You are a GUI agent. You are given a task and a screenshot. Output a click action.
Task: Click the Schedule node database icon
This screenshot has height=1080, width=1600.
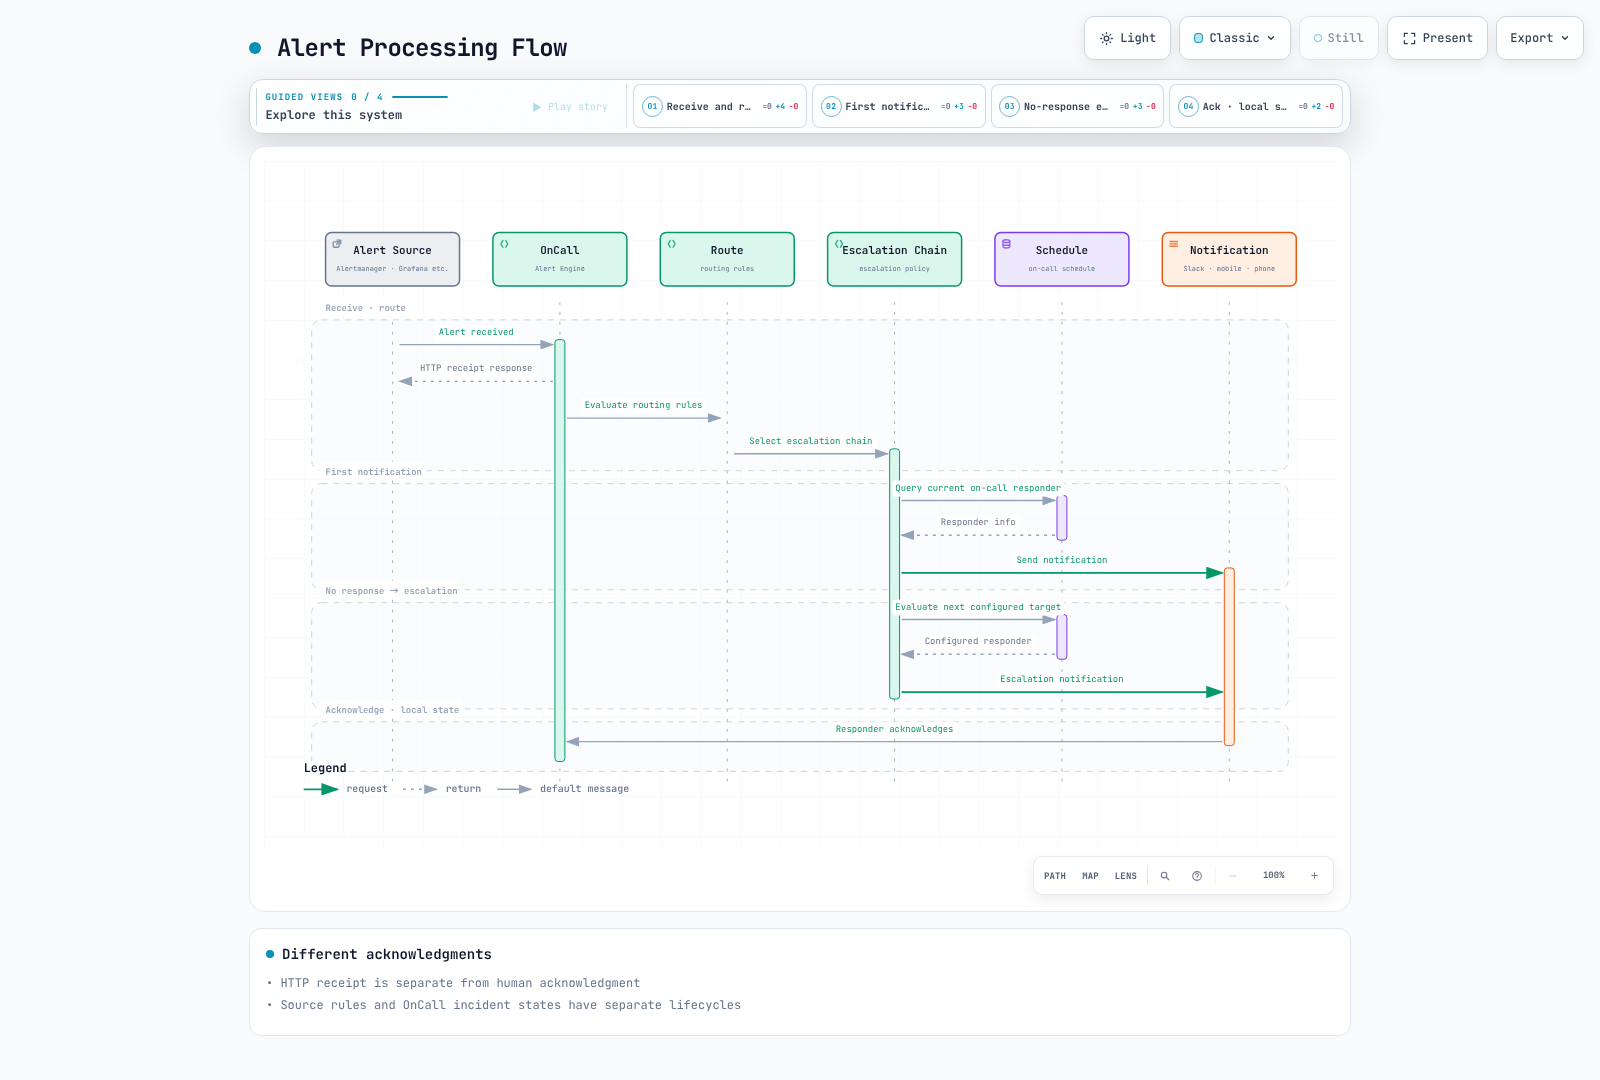coord(1006,244)
